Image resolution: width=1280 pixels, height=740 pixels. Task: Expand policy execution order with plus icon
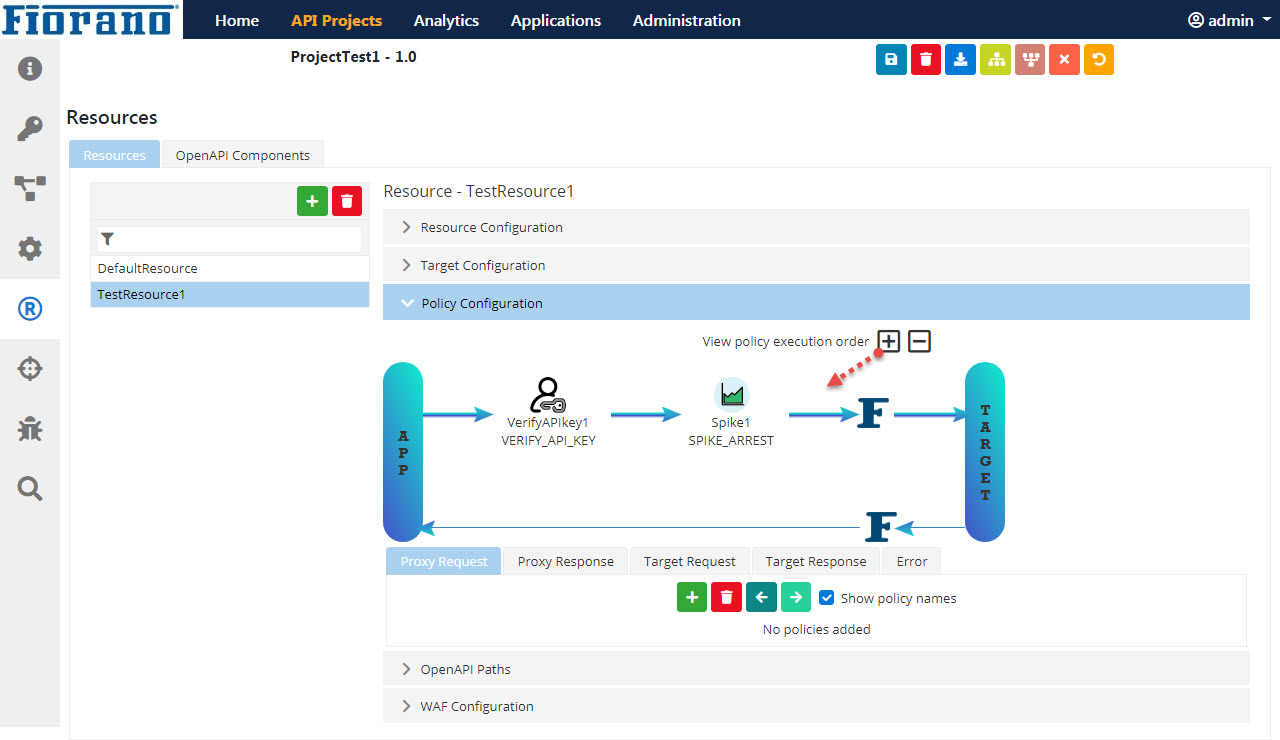(889, 341)
